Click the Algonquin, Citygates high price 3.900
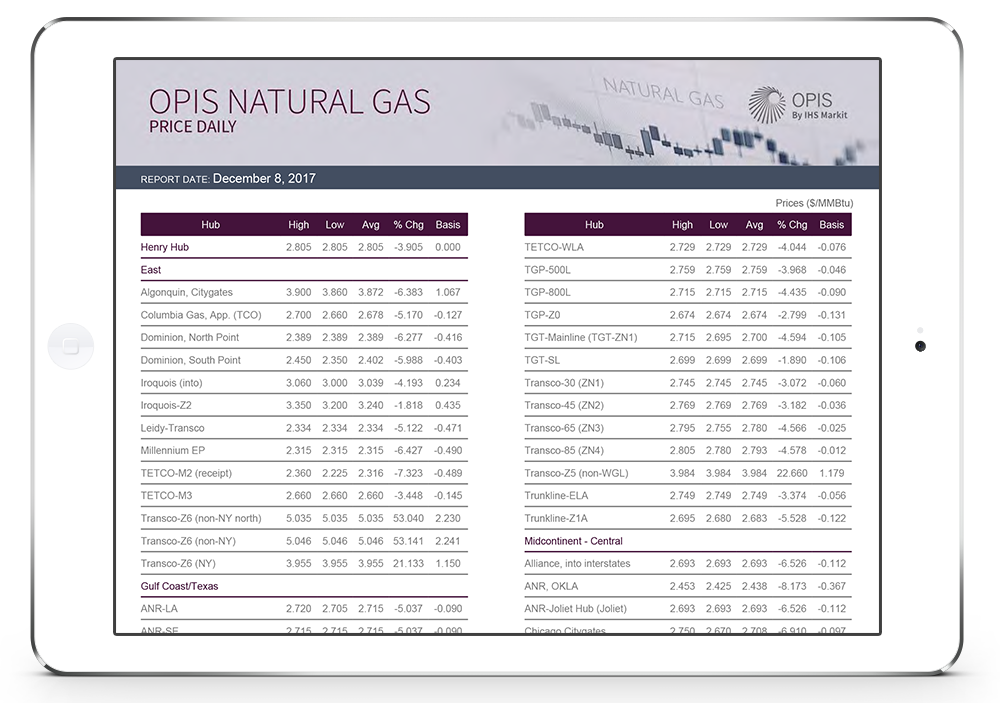1000x703 pixels. pyautogui.click(x=298, y=292)
